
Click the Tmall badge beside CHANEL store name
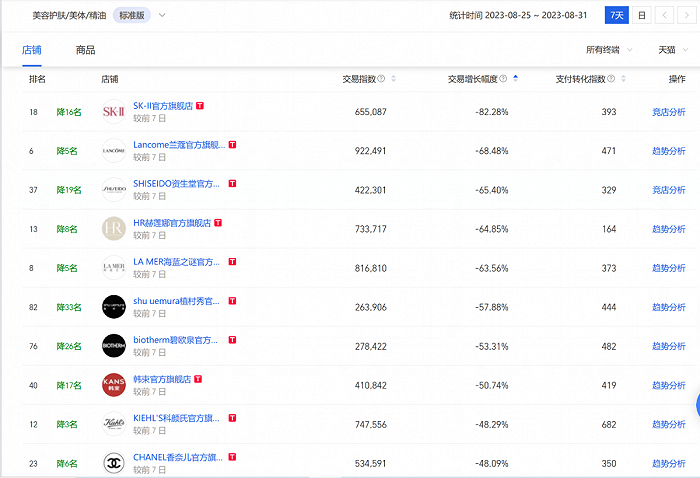point(233,457)
